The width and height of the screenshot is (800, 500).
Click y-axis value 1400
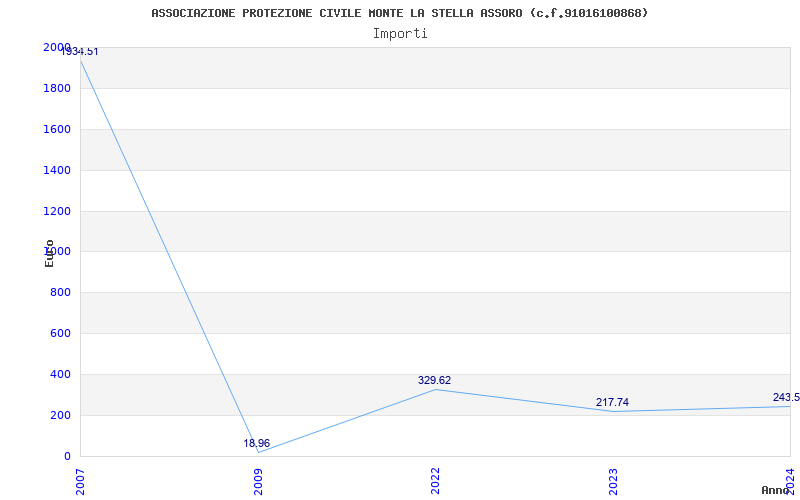[x=57, y=170]
